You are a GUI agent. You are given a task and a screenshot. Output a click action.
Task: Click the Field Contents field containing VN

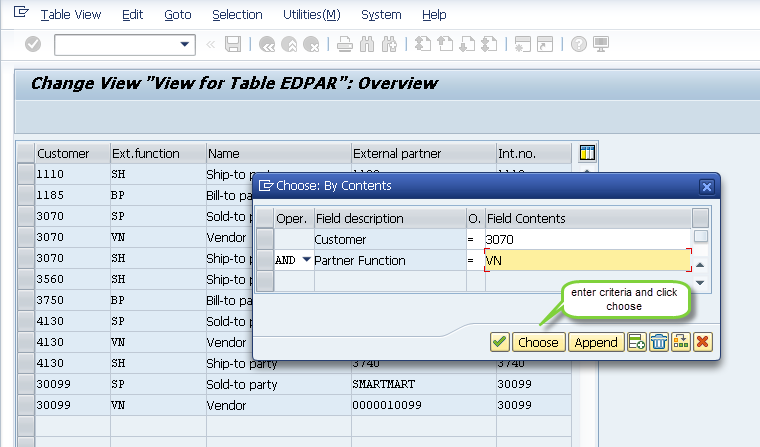(x=586, y=261)
